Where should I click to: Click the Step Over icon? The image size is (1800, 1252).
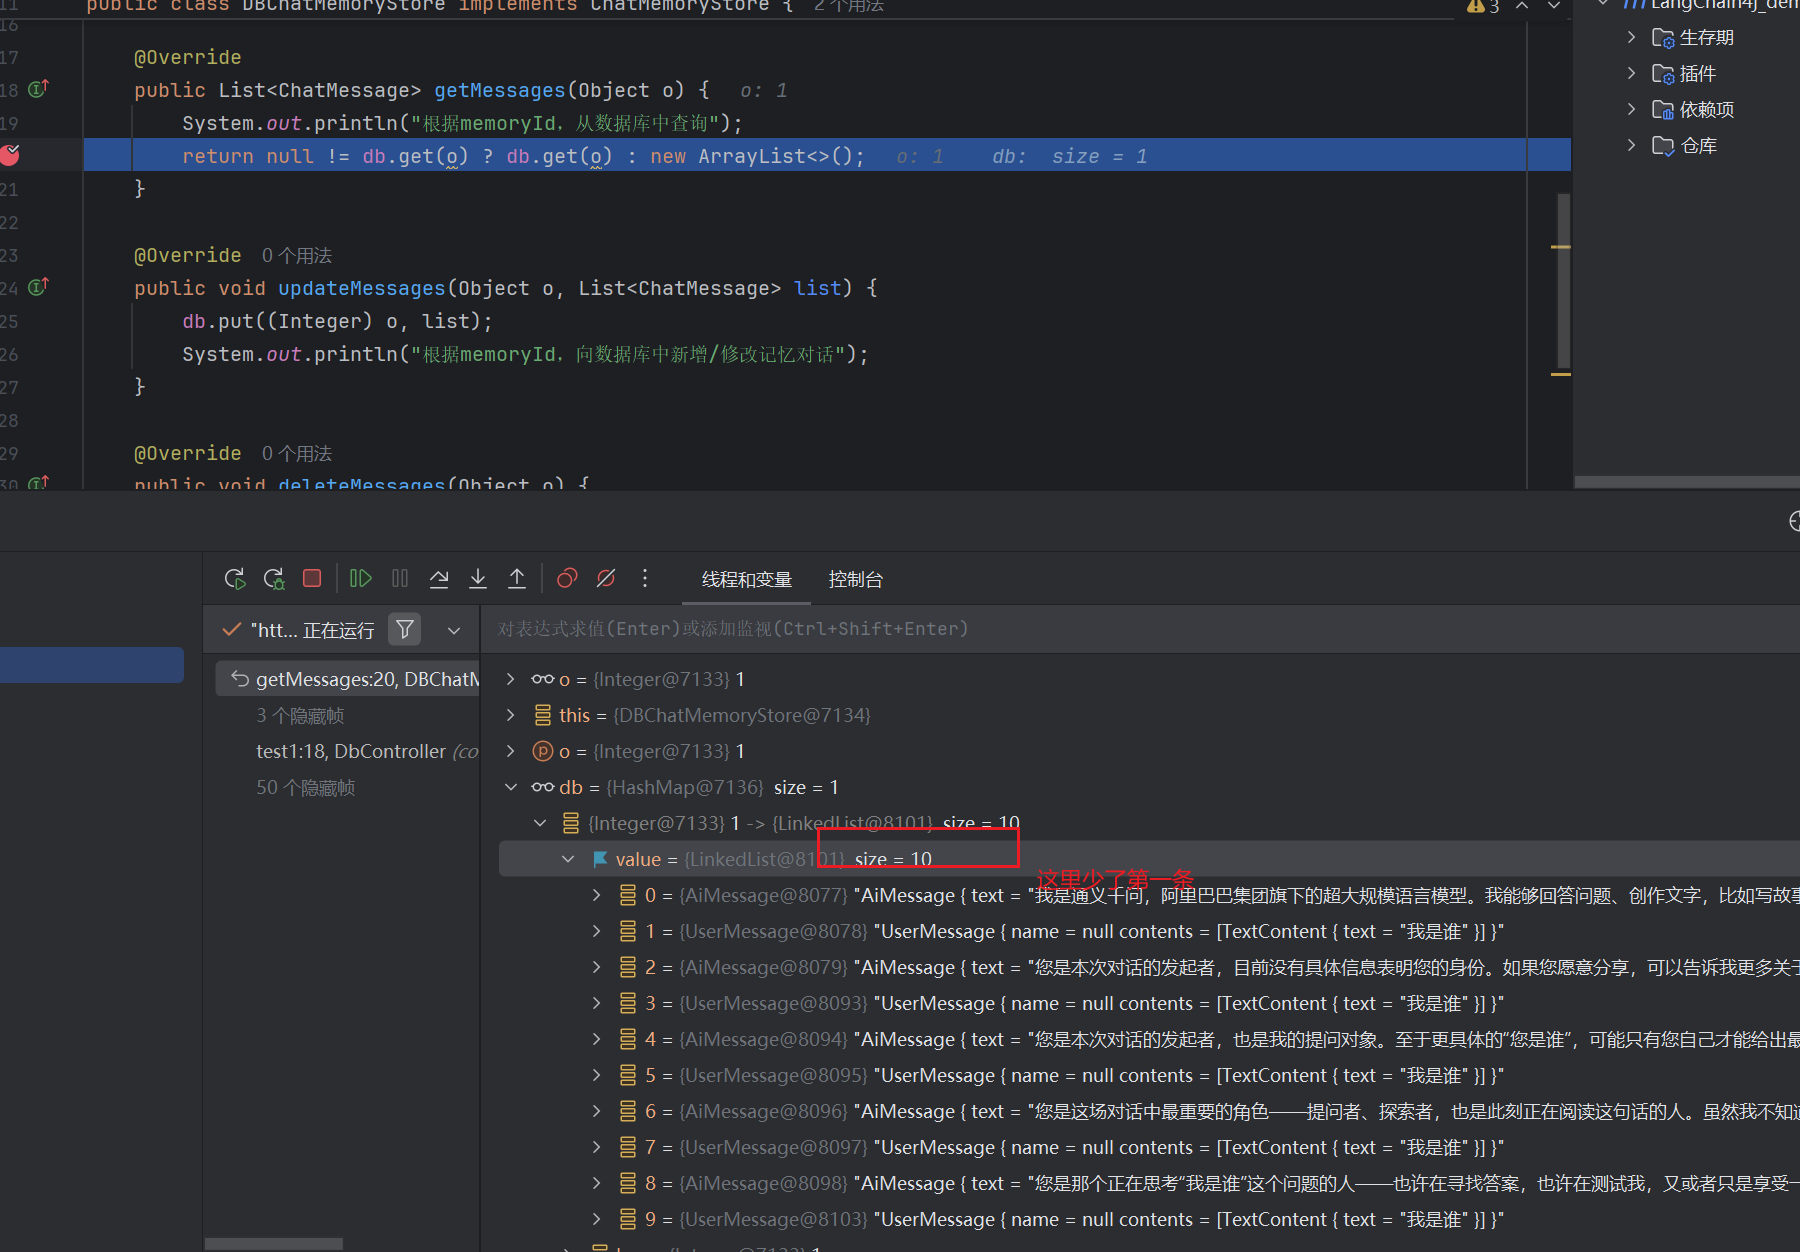pyautogui.click(x=439, y=578)
